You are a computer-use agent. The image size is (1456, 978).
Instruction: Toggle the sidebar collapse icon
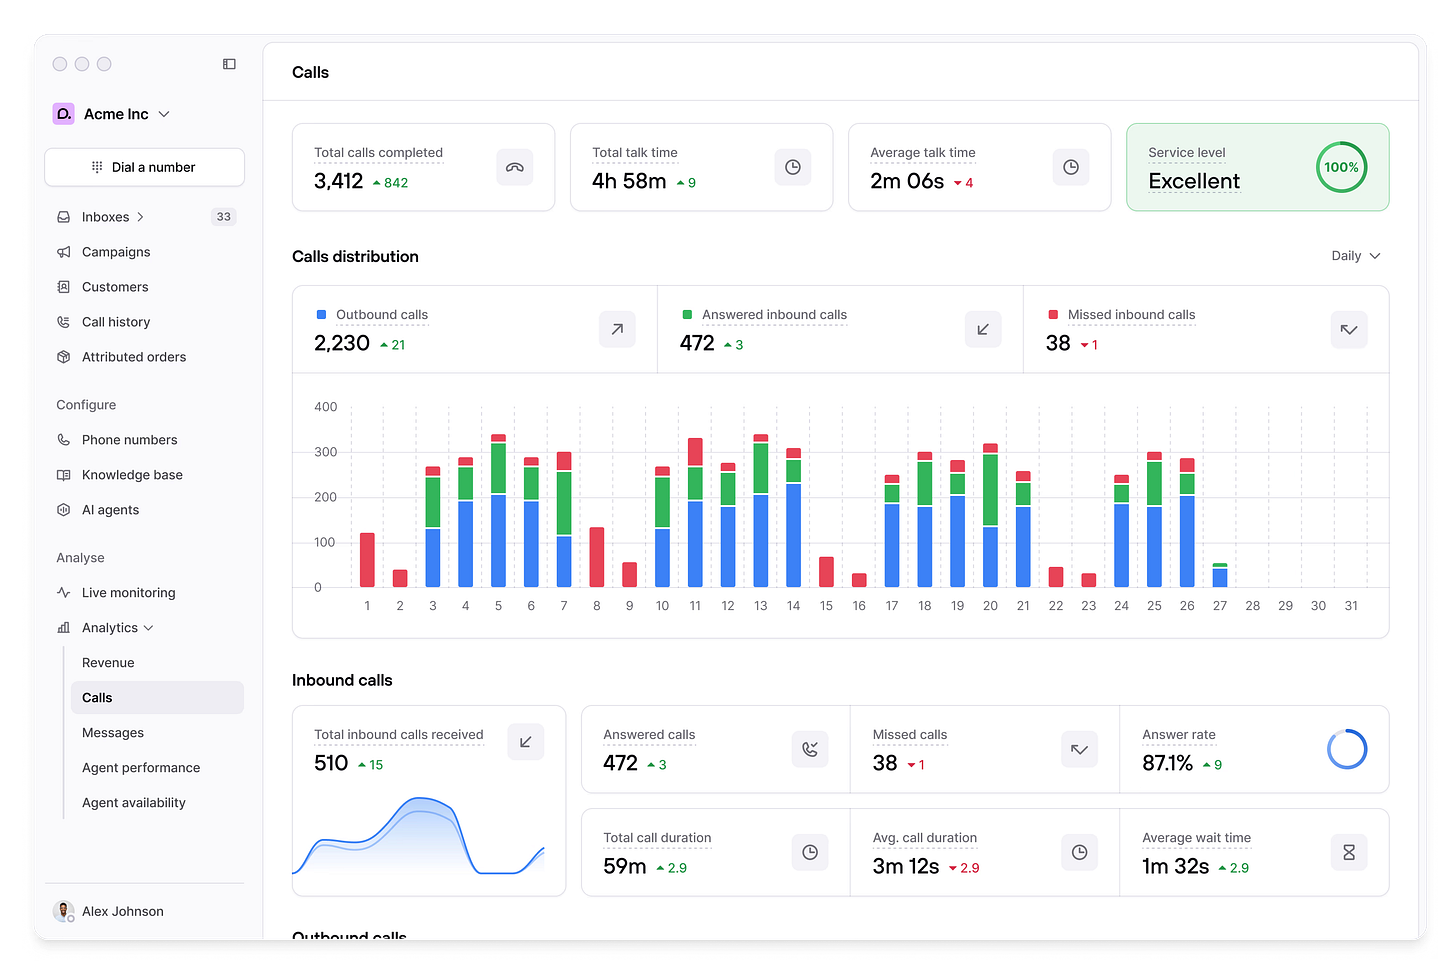pos(229,64)
